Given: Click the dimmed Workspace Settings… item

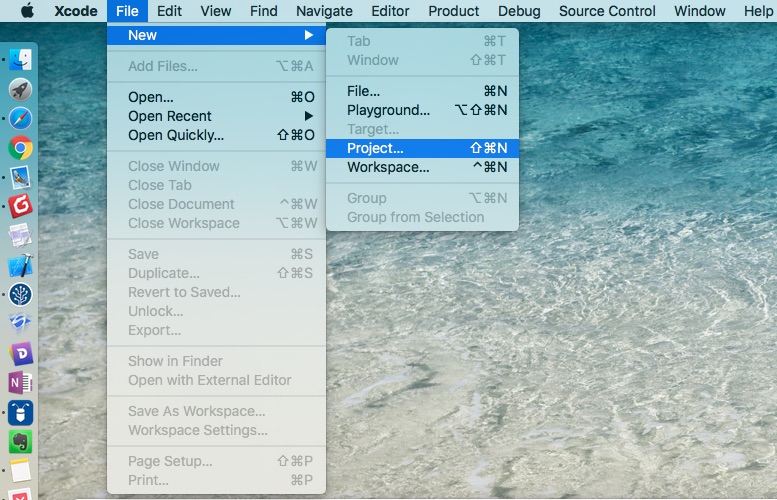Looking at the screenshot, I should [x=217, y=431].
